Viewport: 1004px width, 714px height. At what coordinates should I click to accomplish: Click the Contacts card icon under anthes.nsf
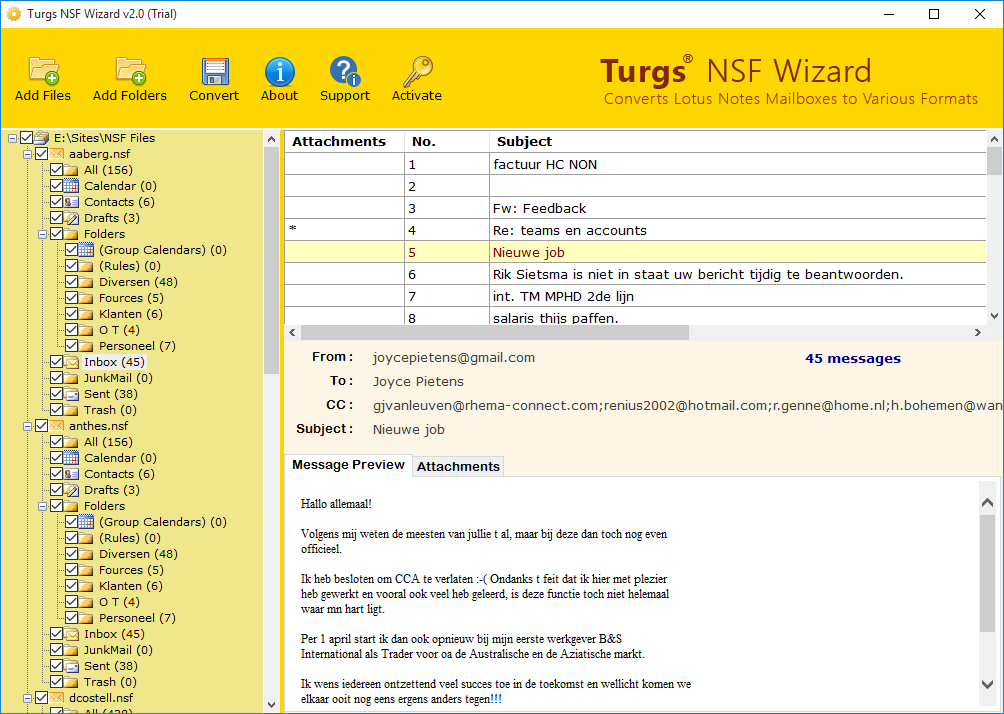pyautogui.click(x=71, y=474)
